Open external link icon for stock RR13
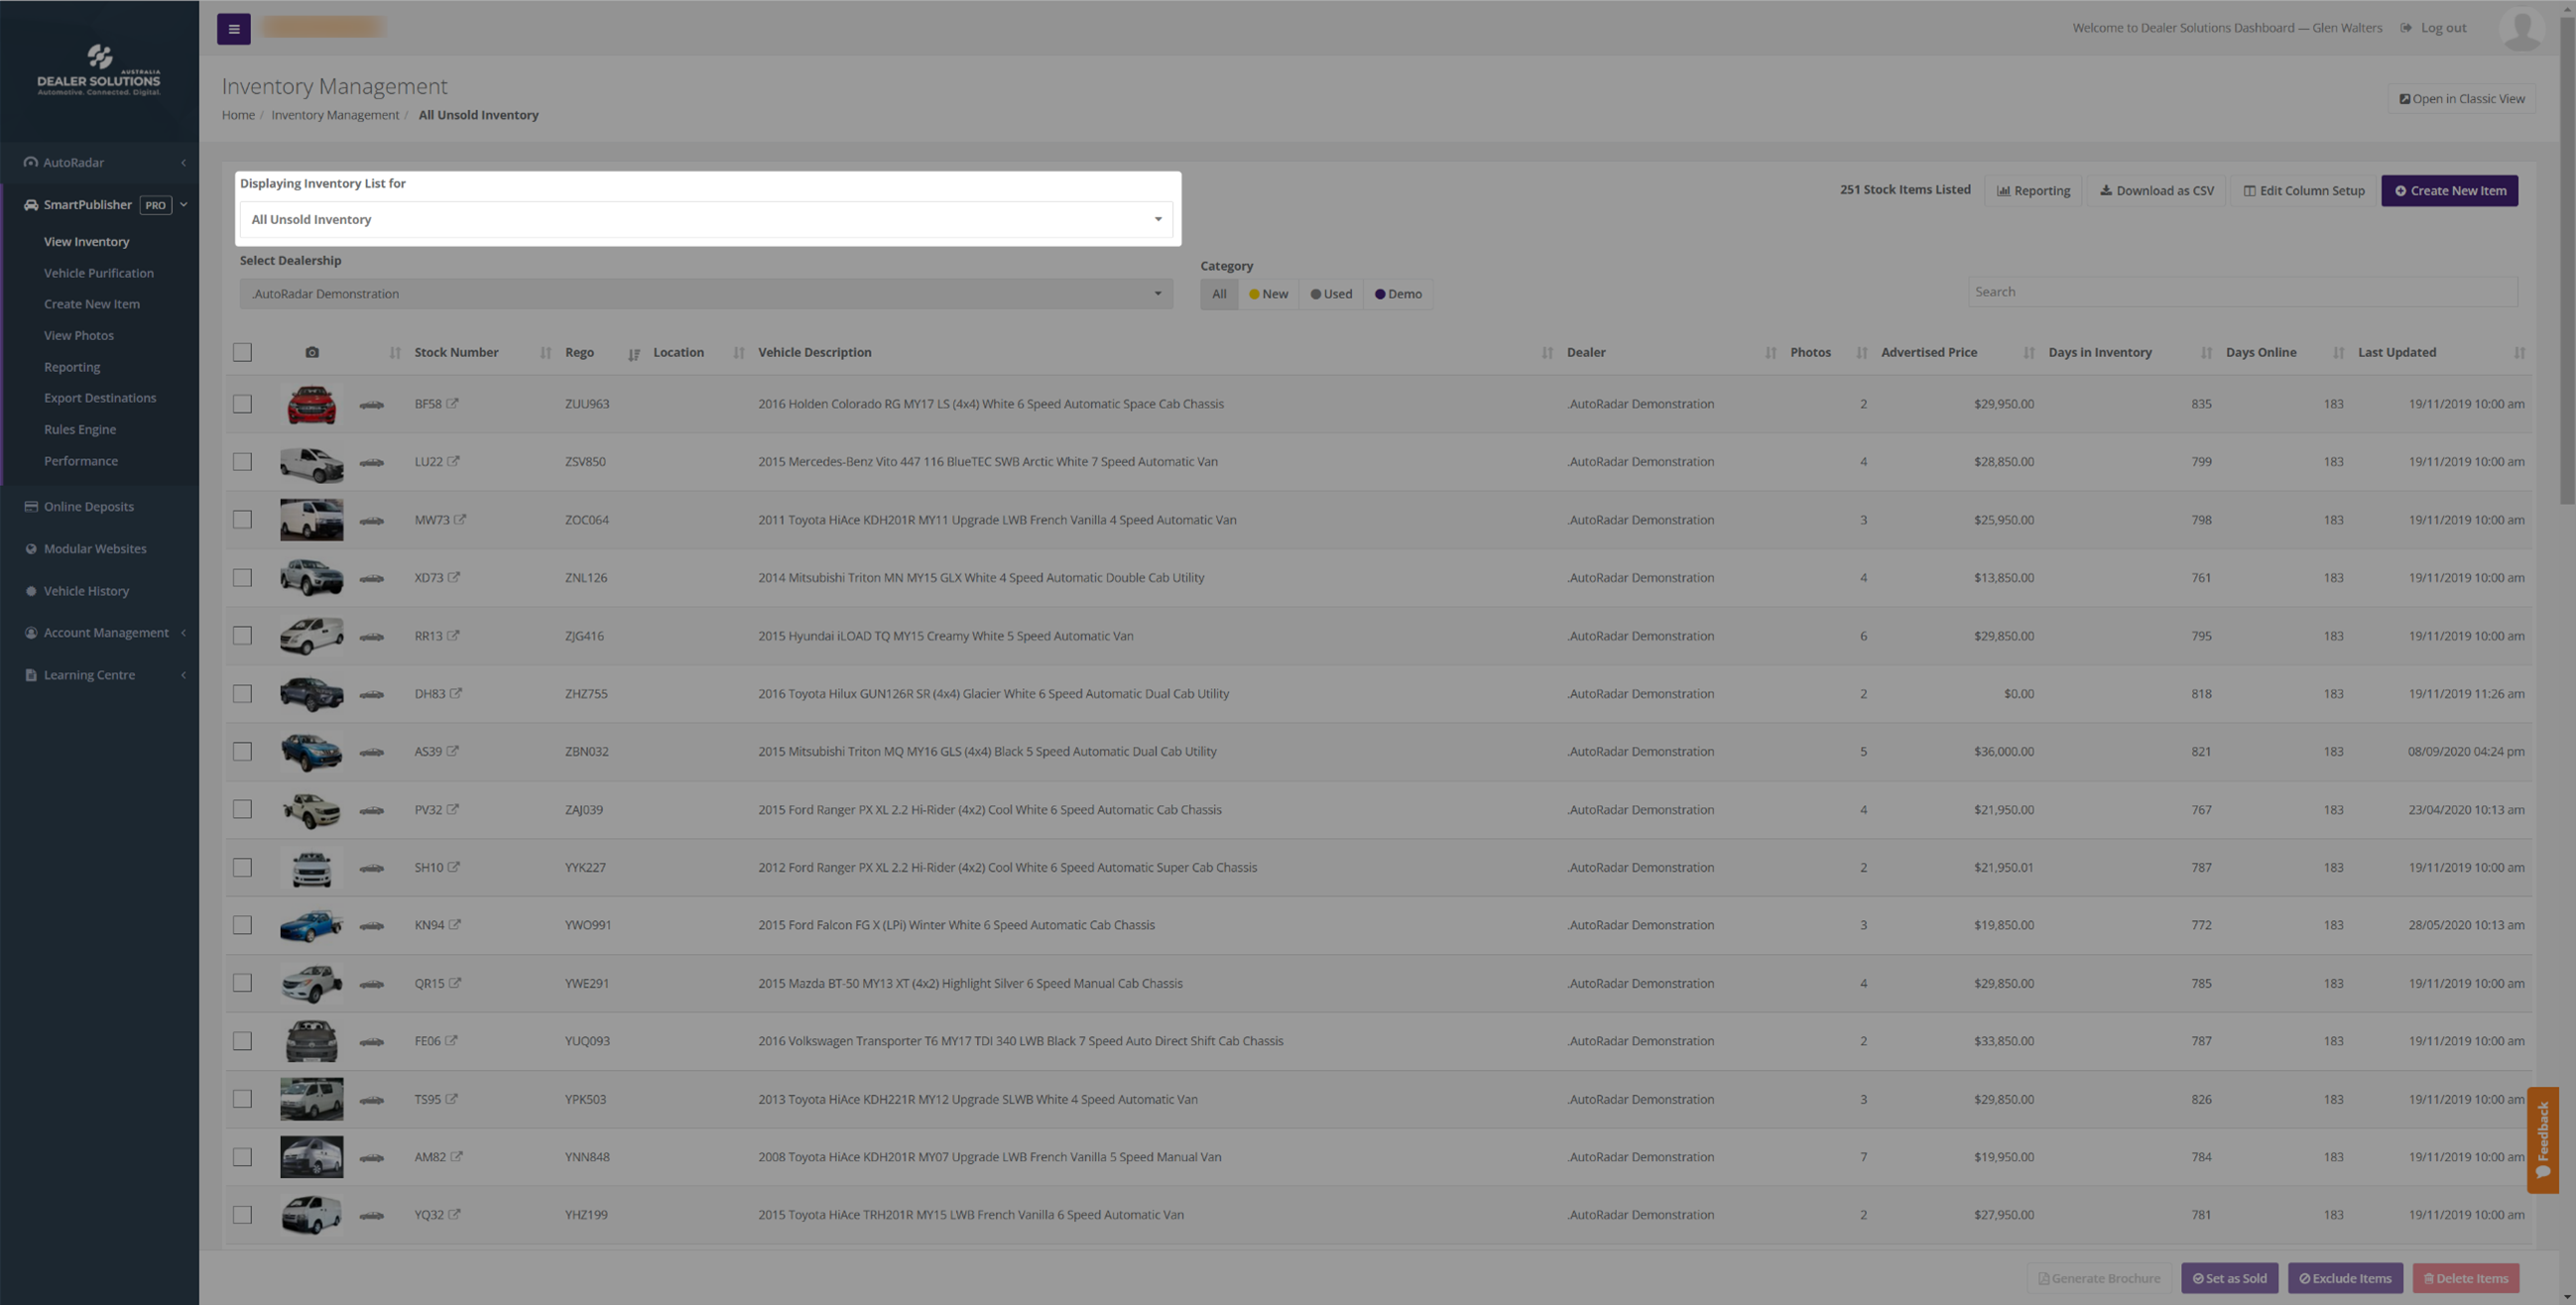The height and width of the screenshot is (1305, 2576). tap(453, 636)
